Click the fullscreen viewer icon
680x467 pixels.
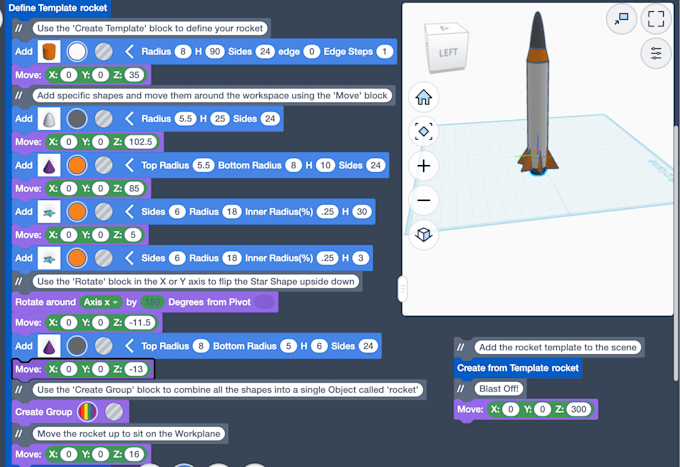[x=656, y=19]
